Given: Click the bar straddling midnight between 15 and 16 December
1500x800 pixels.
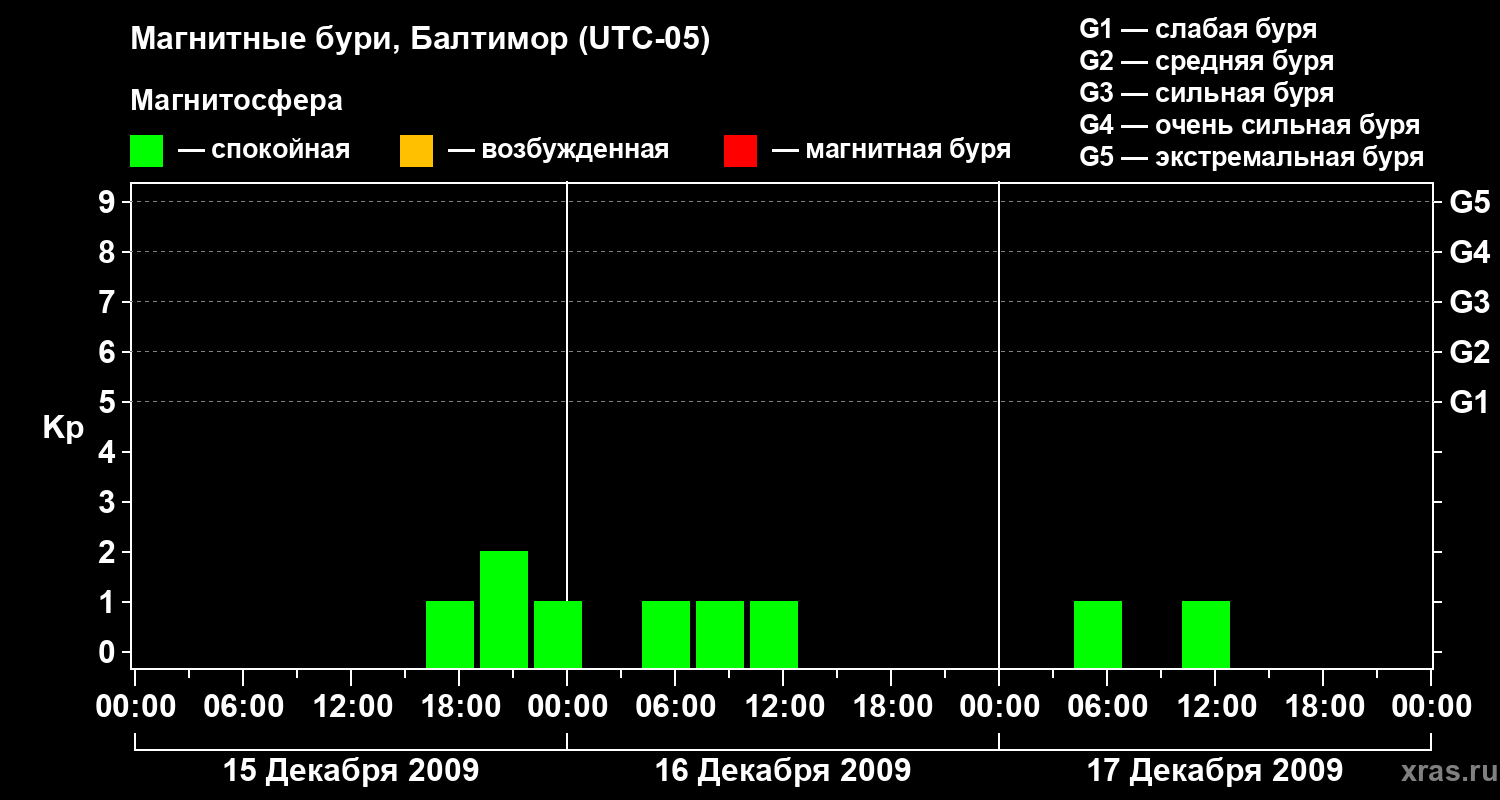Looking at the screenshot, I should point(558,634).
